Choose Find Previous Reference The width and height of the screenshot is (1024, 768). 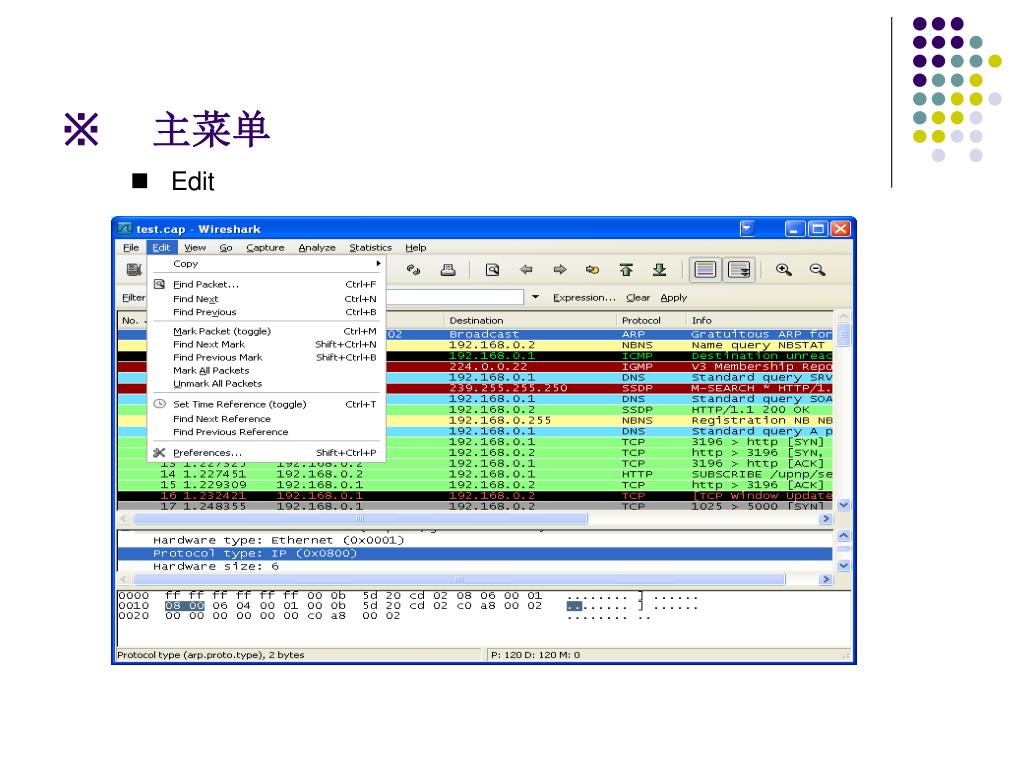coord(267,432)
